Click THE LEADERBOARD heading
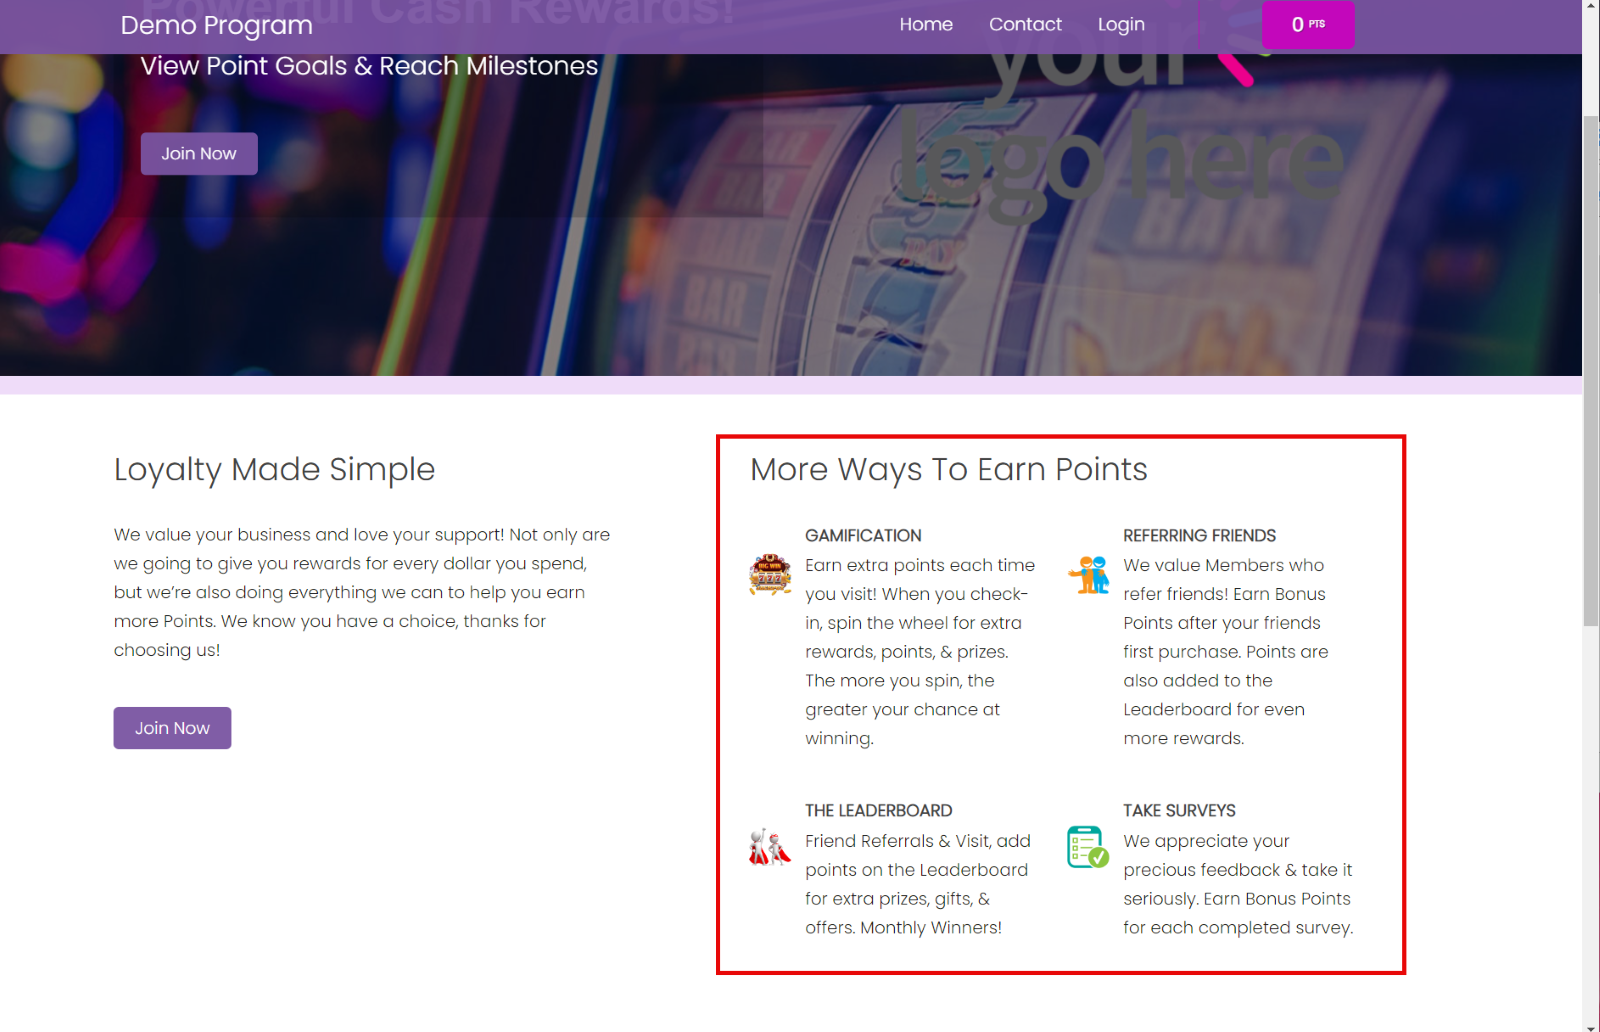Viewport: 1600px width, 1032px height. pyautogui.click(x=878, y=811)
